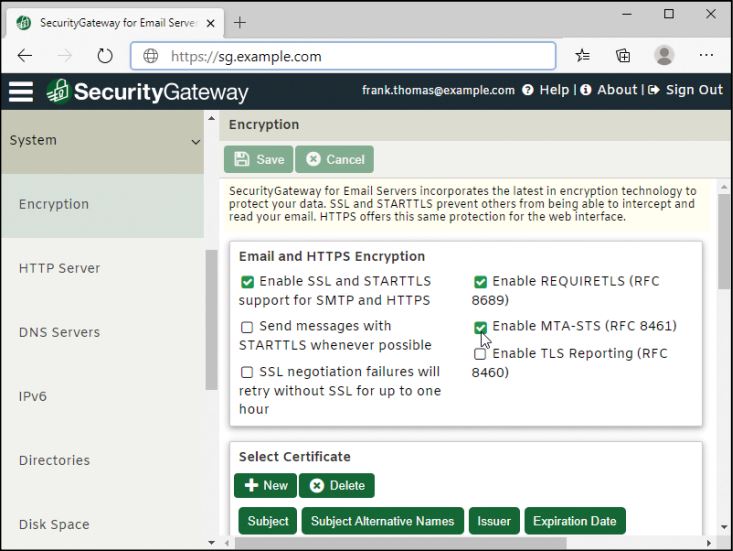Select Encryption in the sidebar
Viewport: 733px width, 551px height.
pos(102,205)
